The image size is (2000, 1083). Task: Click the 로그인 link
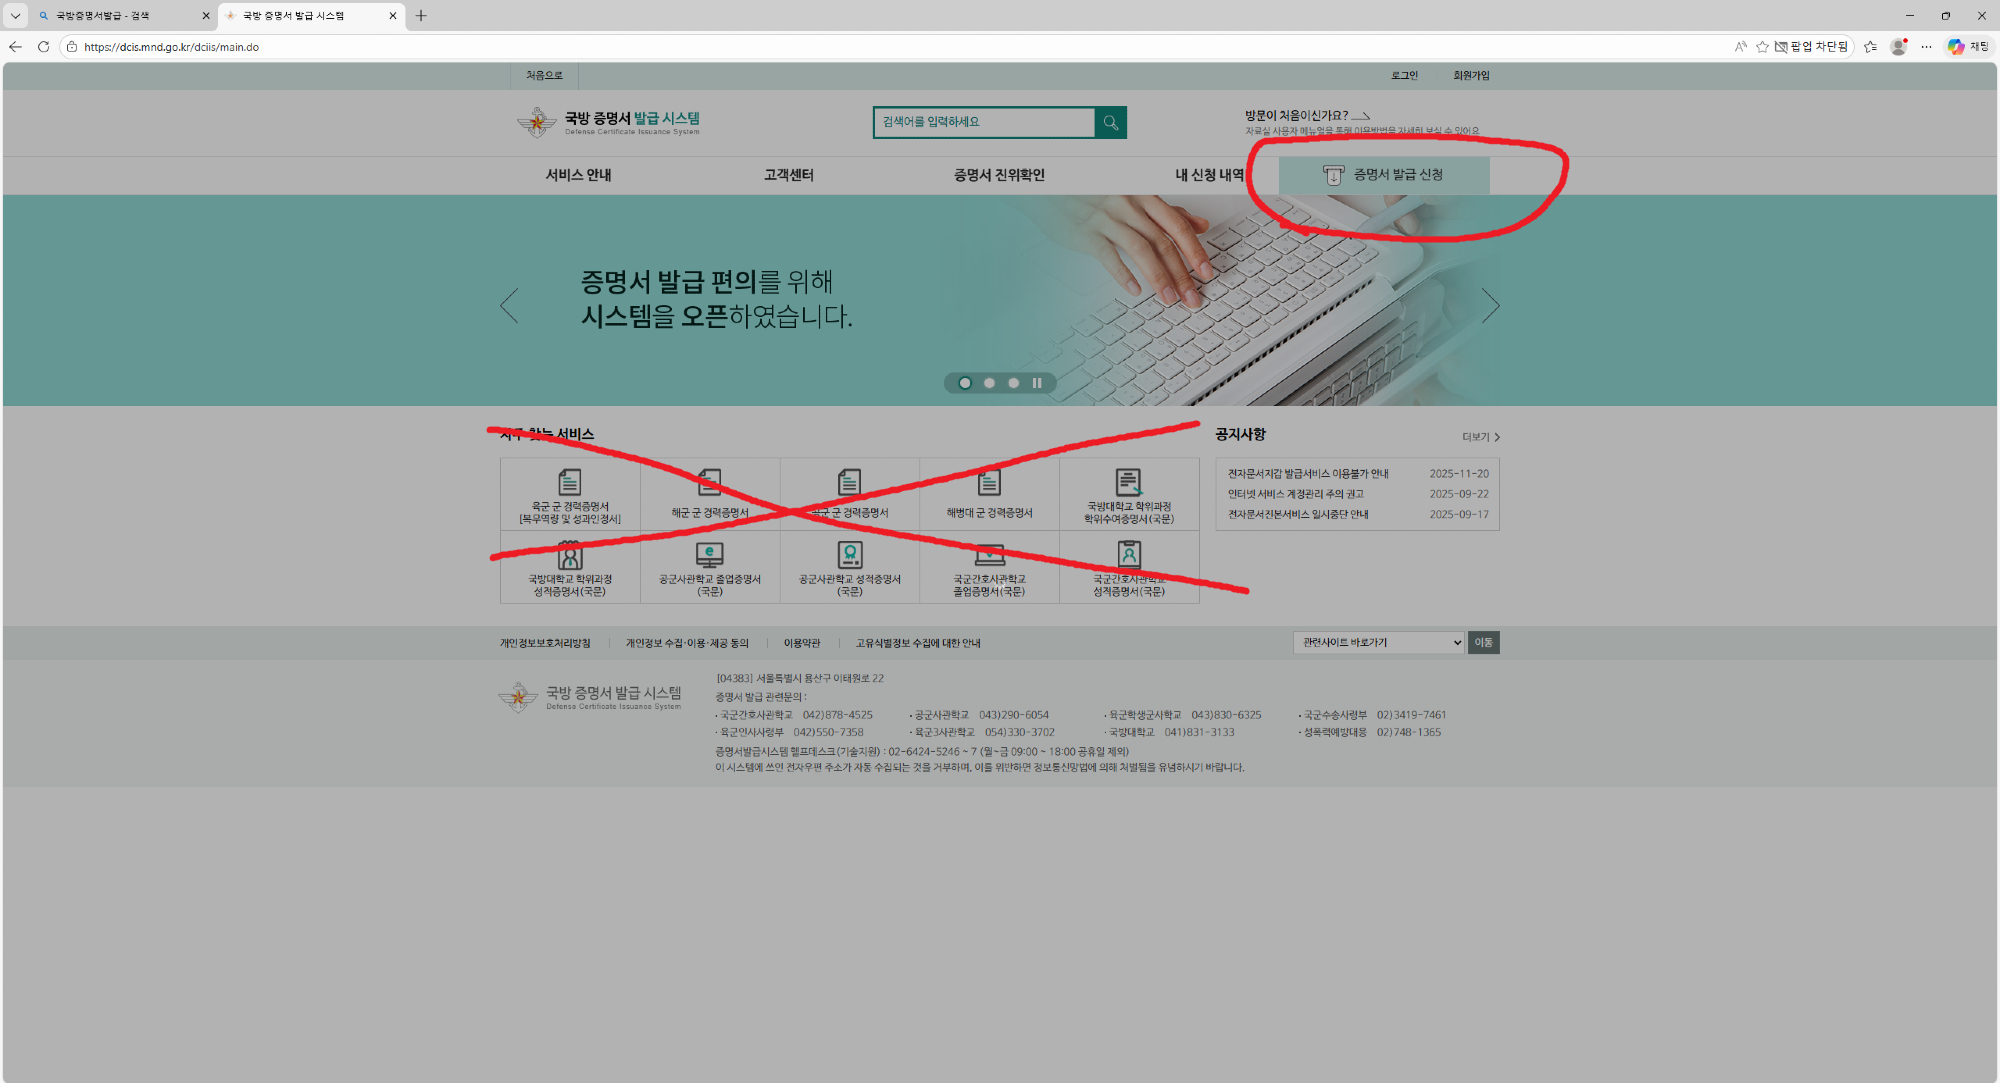(1404, 76)
